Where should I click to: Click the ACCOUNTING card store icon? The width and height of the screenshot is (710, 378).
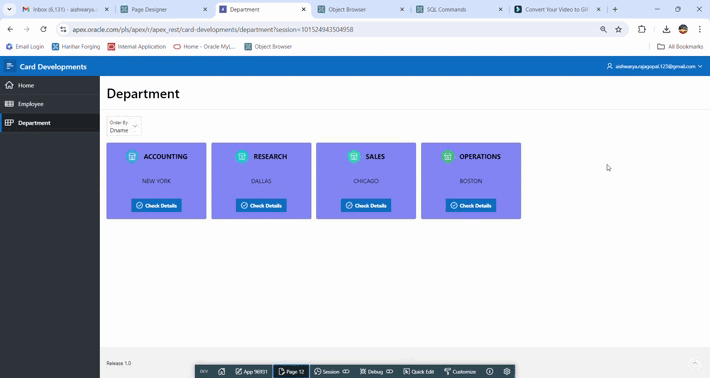[x=132, y=156]
